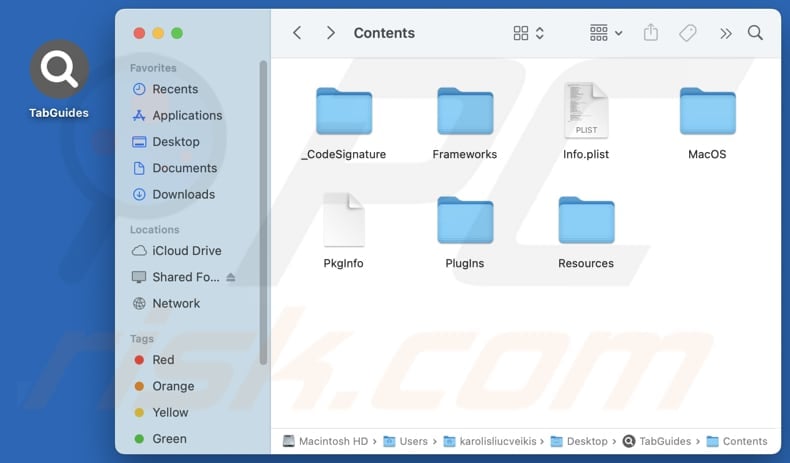Click Desktop in the path bar
The width and height of the screenshot is (790, 463).
pyautogui.click(x=579, y=441)
